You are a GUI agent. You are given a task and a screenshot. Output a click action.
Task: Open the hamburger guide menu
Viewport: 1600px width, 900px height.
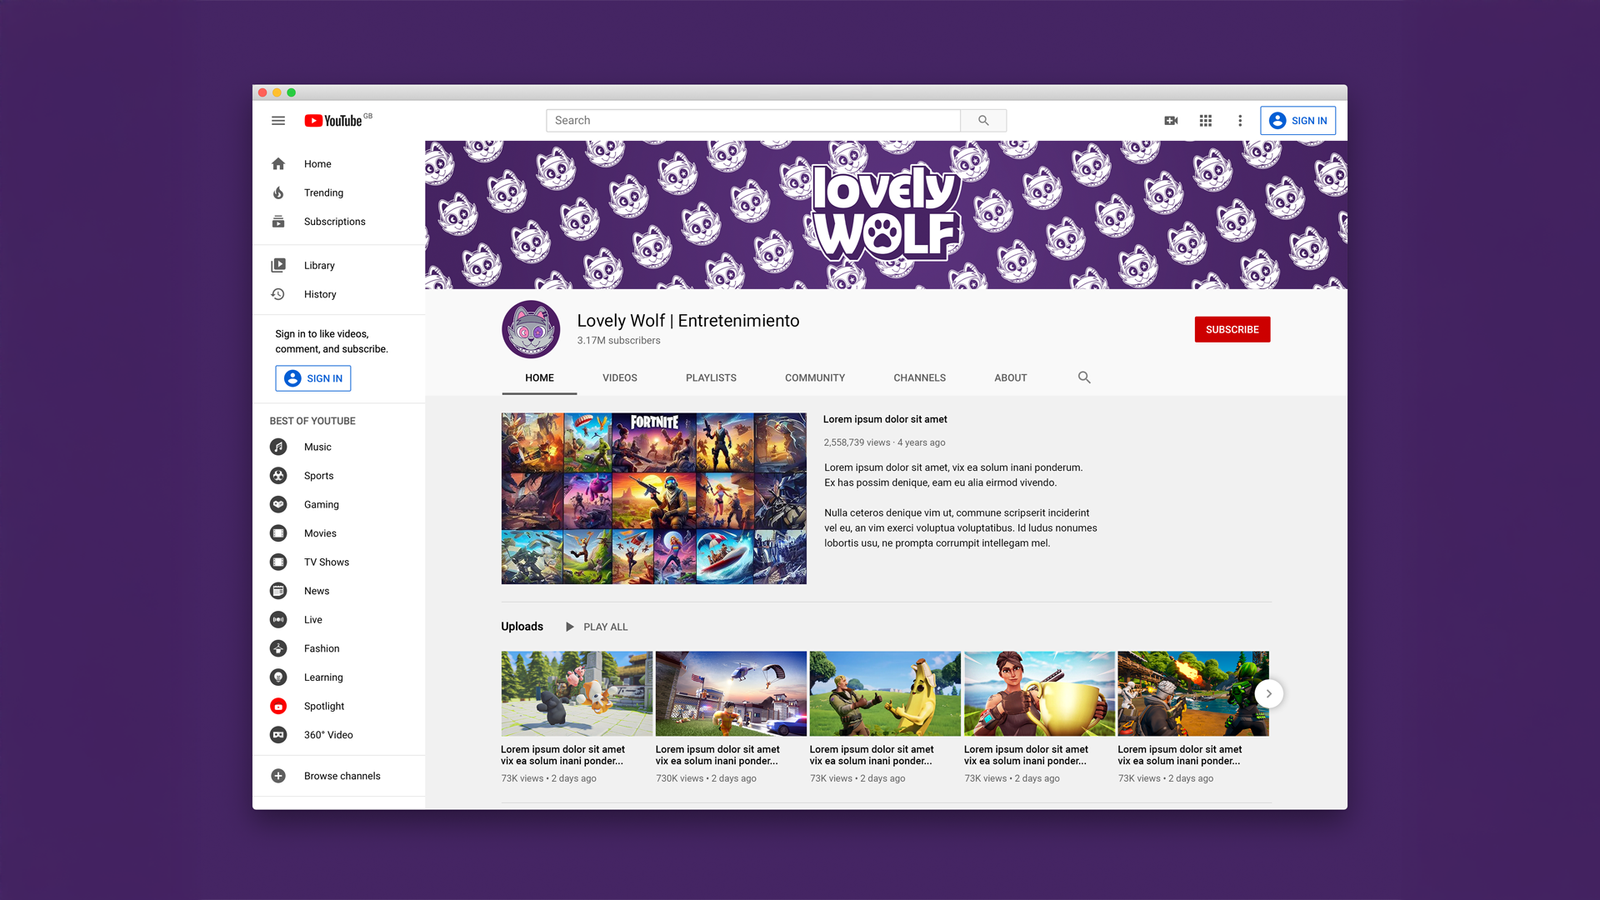278,121
